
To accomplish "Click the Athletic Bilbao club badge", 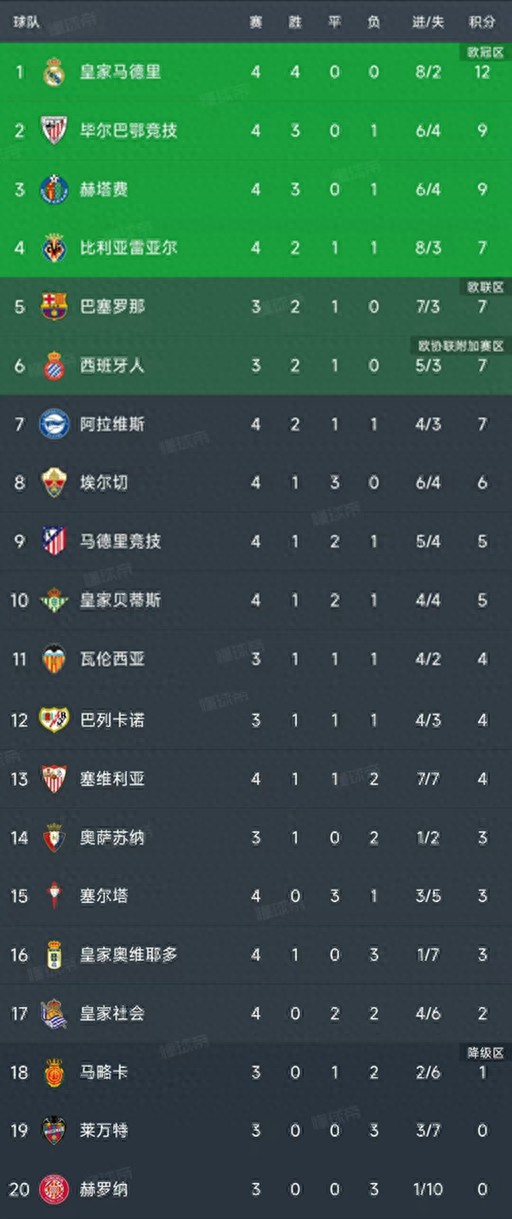I will point(54,130).
